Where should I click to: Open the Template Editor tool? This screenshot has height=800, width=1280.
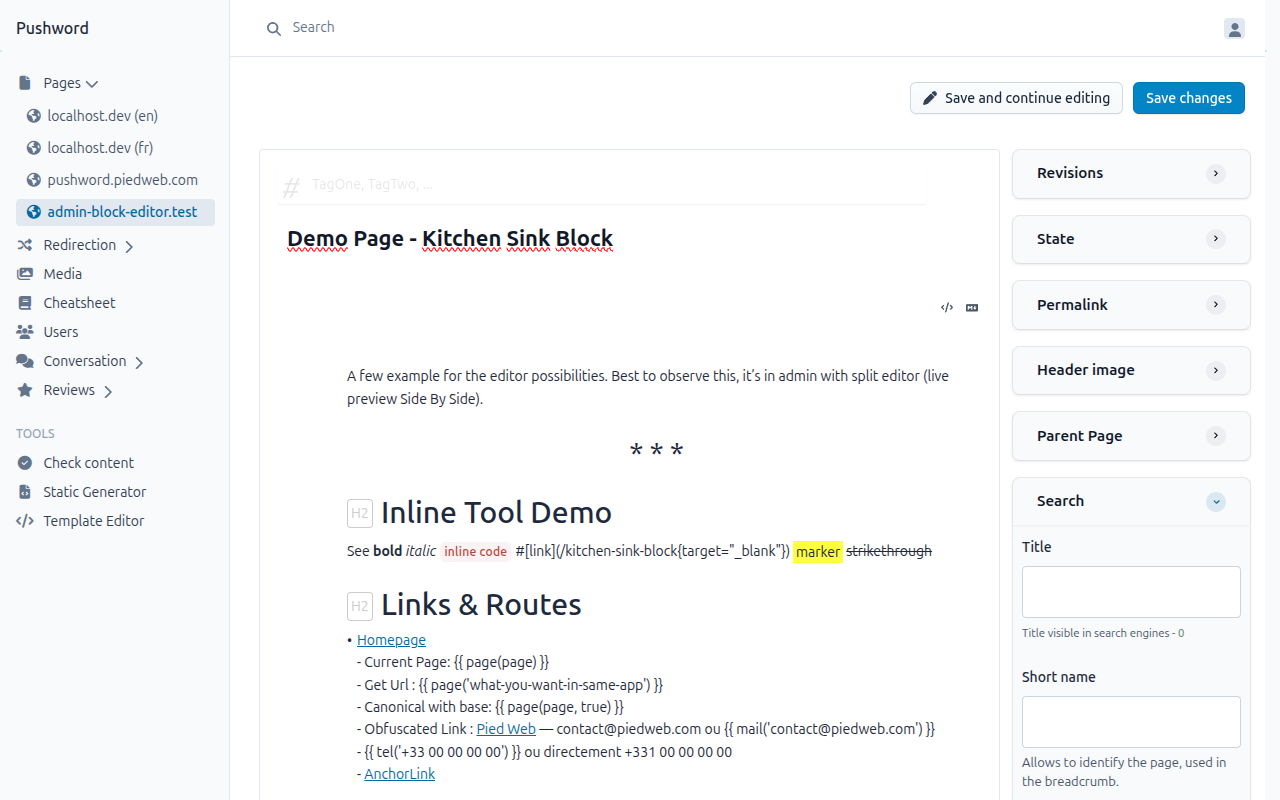[x=92, y=520]
